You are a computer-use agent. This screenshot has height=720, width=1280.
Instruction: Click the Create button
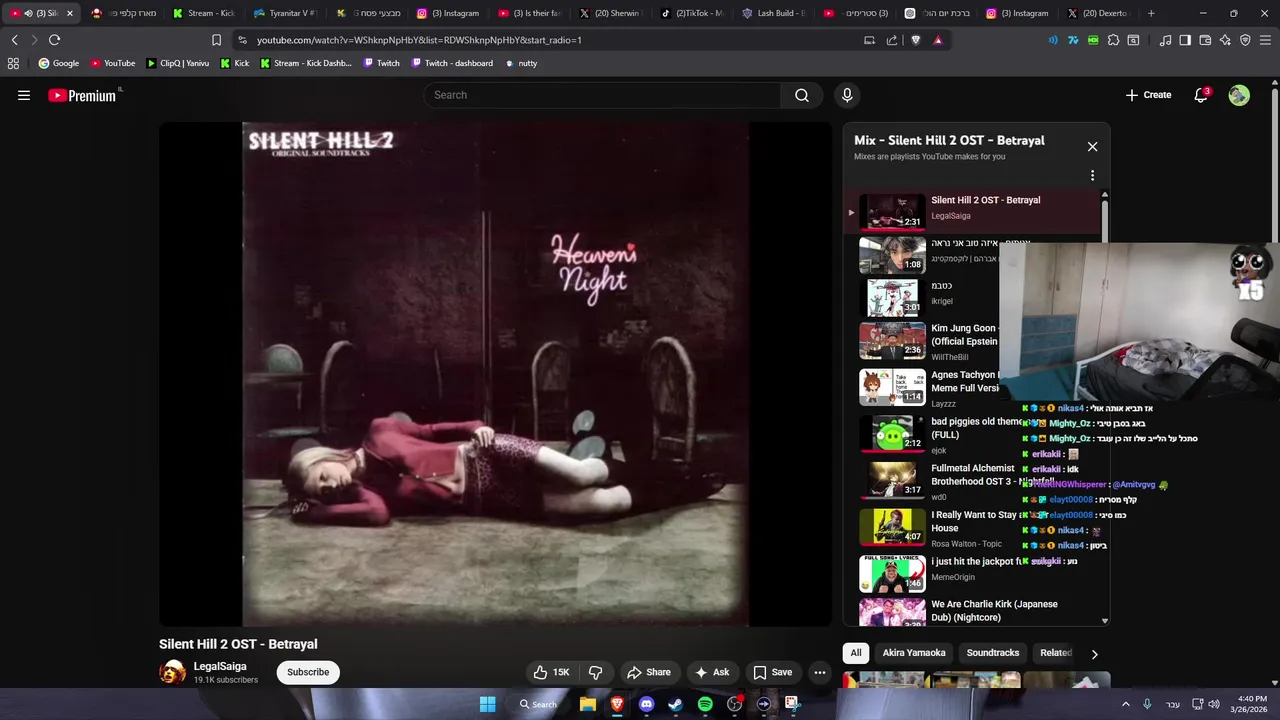coord(1148,95)
